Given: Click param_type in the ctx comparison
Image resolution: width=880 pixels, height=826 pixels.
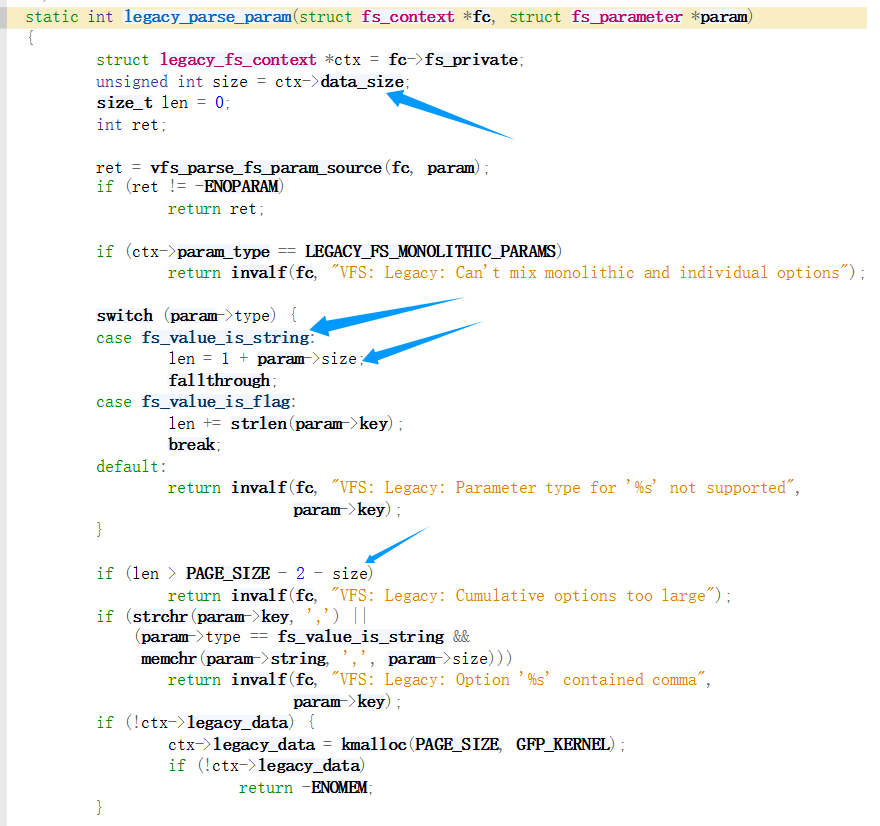Looking at the screenshot, I should [x=223, y=251].
